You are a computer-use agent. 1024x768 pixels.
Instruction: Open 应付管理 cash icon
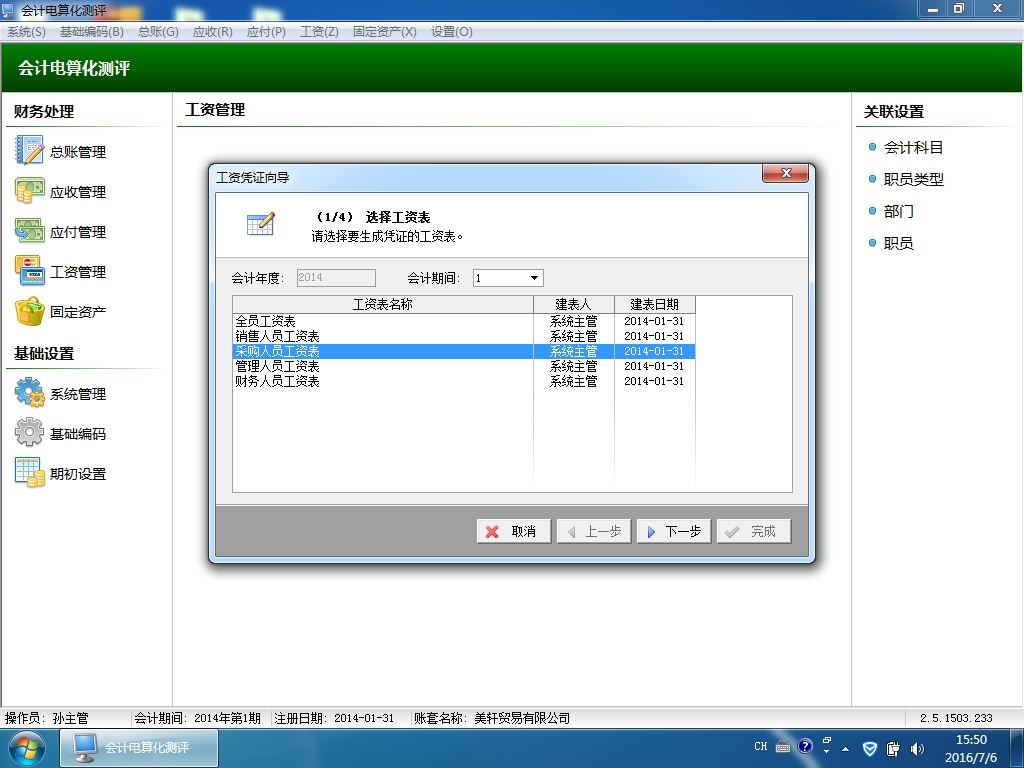tap(29, 231)
